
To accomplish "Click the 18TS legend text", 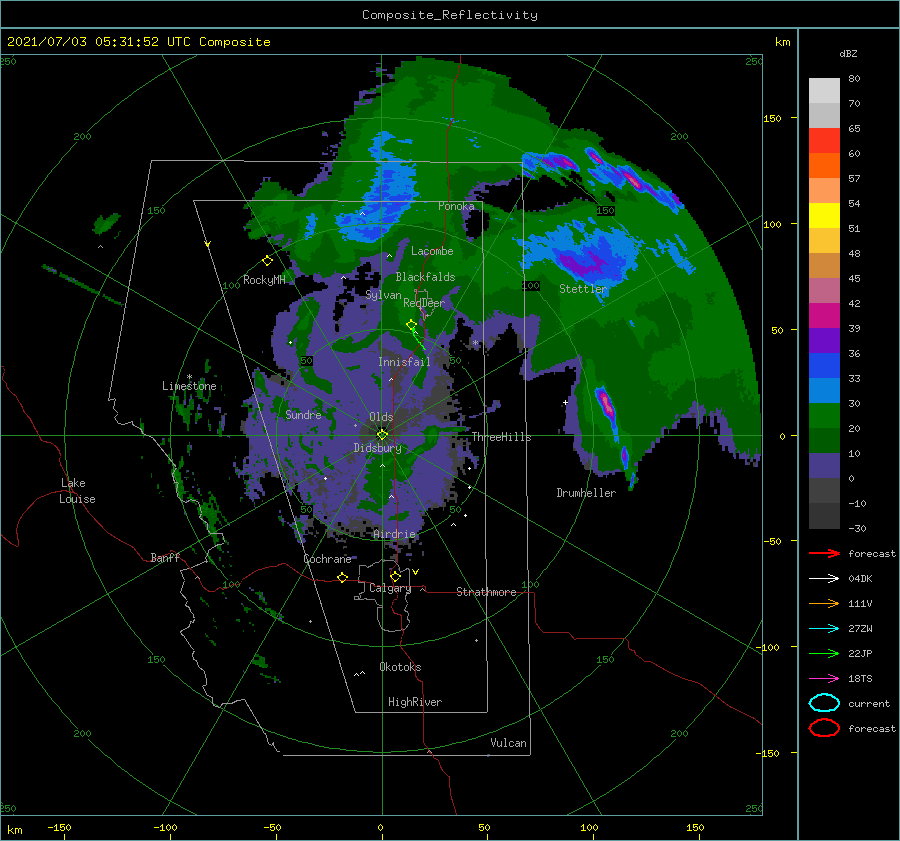I will click(x=860, y=679).
